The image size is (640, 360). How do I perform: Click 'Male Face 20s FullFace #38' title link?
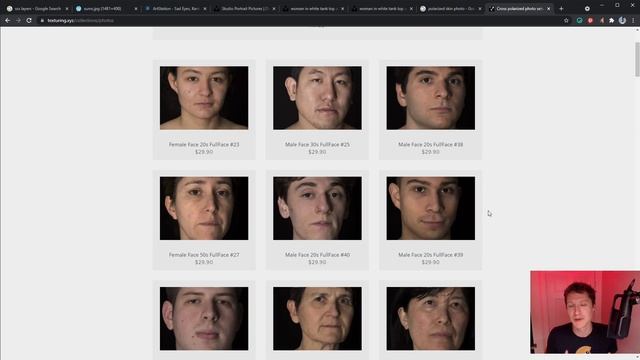coord(431,144)
